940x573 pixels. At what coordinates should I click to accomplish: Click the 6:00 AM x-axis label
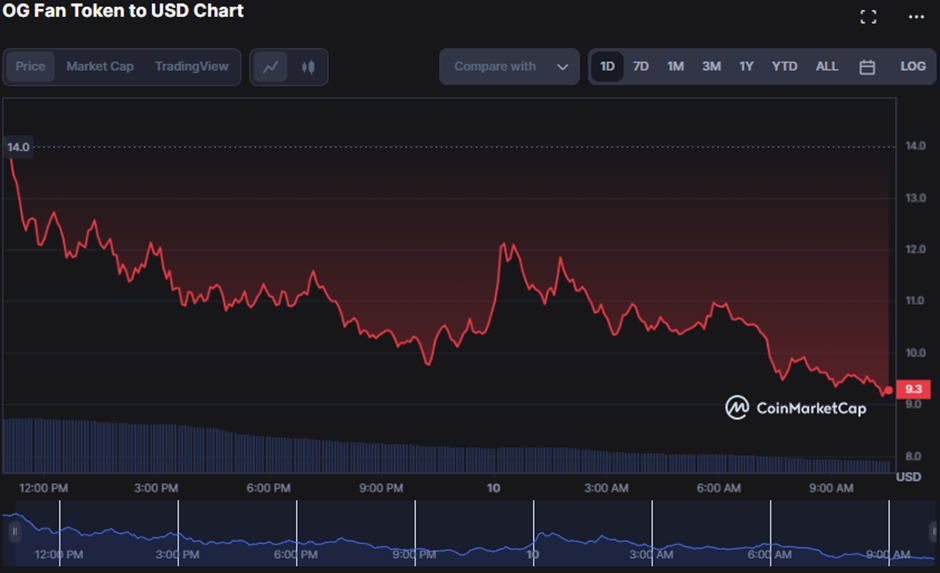click(x=718, y=488)
